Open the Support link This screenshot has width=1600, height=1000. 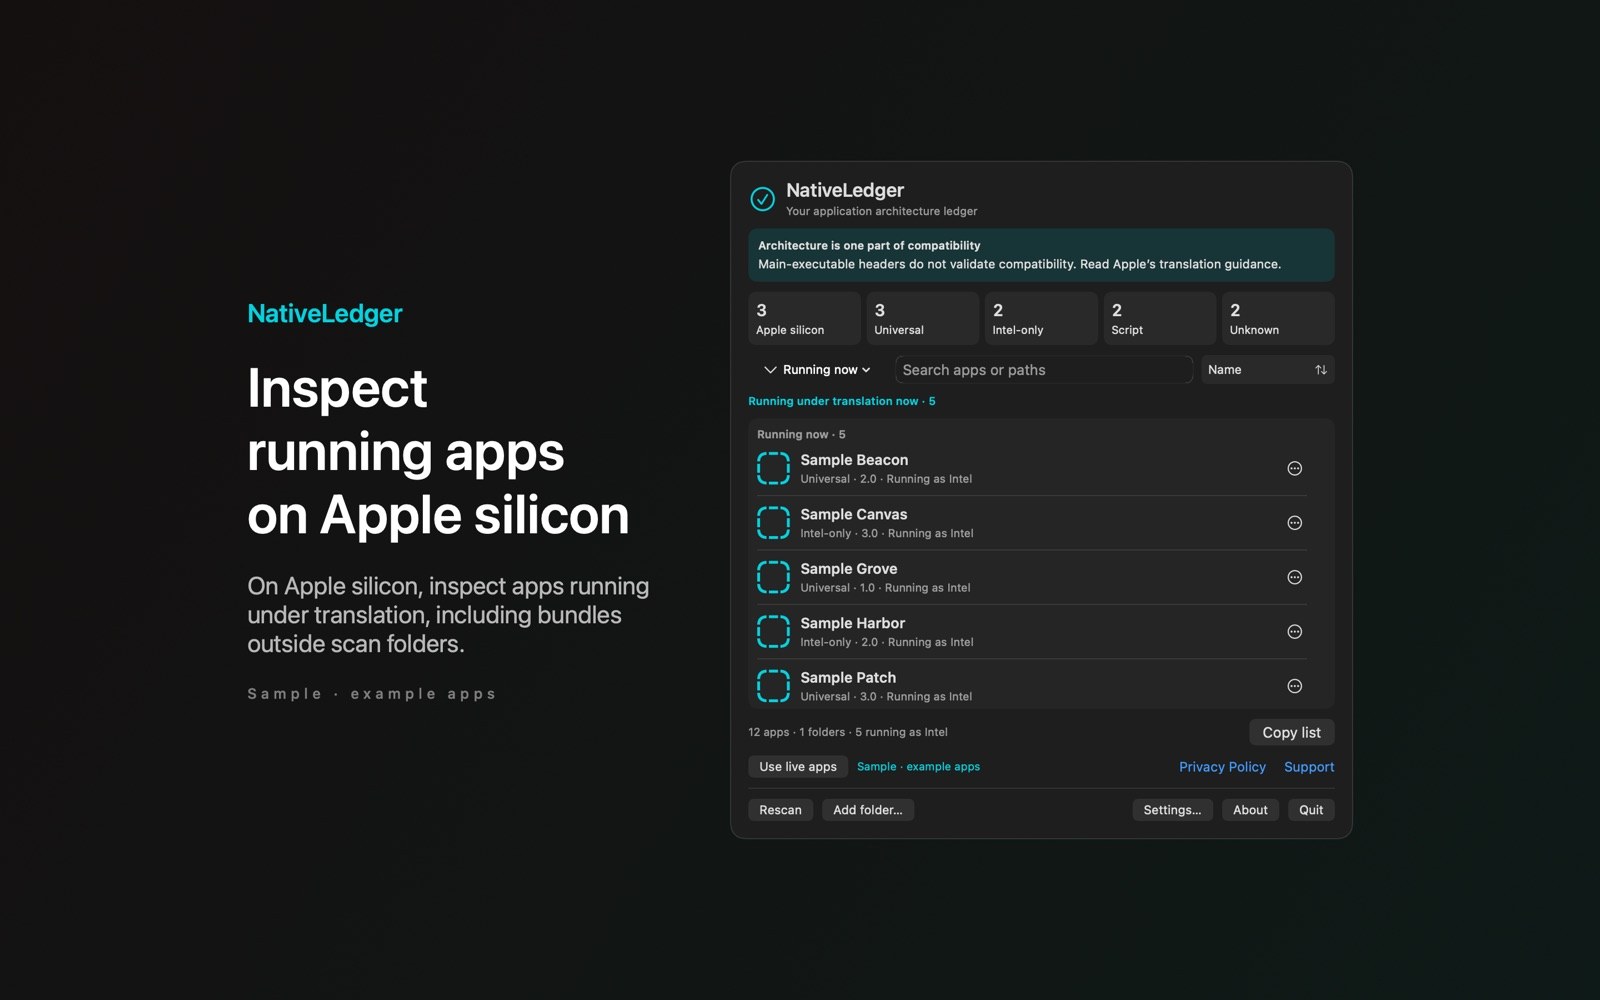coord(1309,767)
